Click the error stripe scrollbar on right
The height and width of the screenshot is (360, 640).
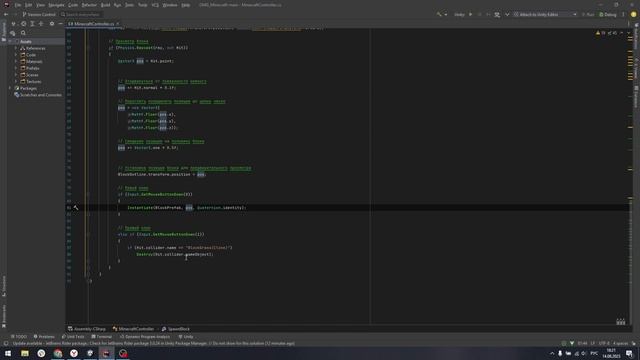click(630, 176)
